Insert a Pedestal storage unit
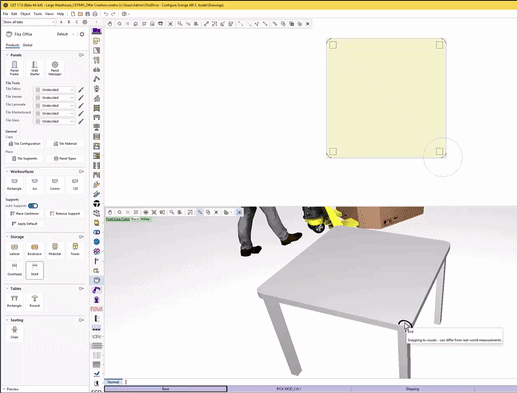The height and width of the screenshot is (393, 517). coord(55,250)
